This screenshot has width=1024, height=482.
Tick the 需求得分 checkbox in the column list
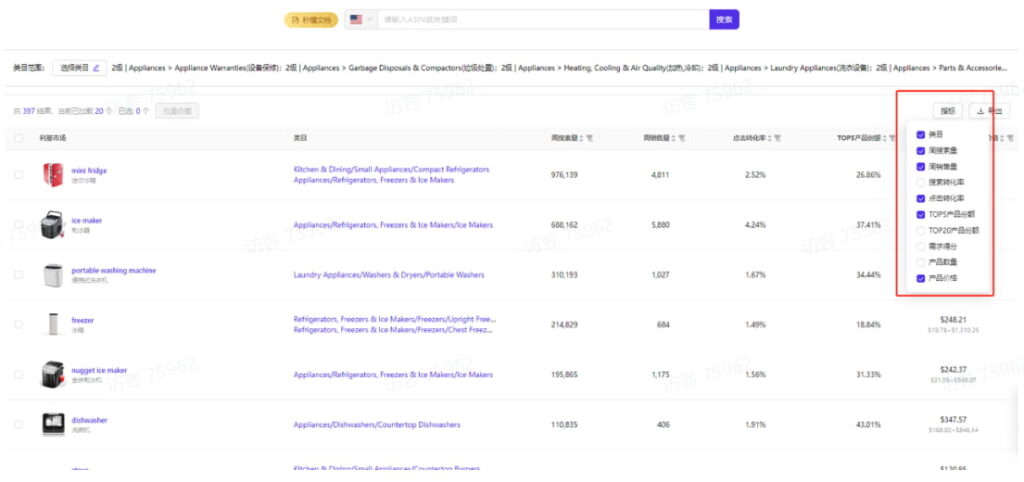tap(921, 246)
